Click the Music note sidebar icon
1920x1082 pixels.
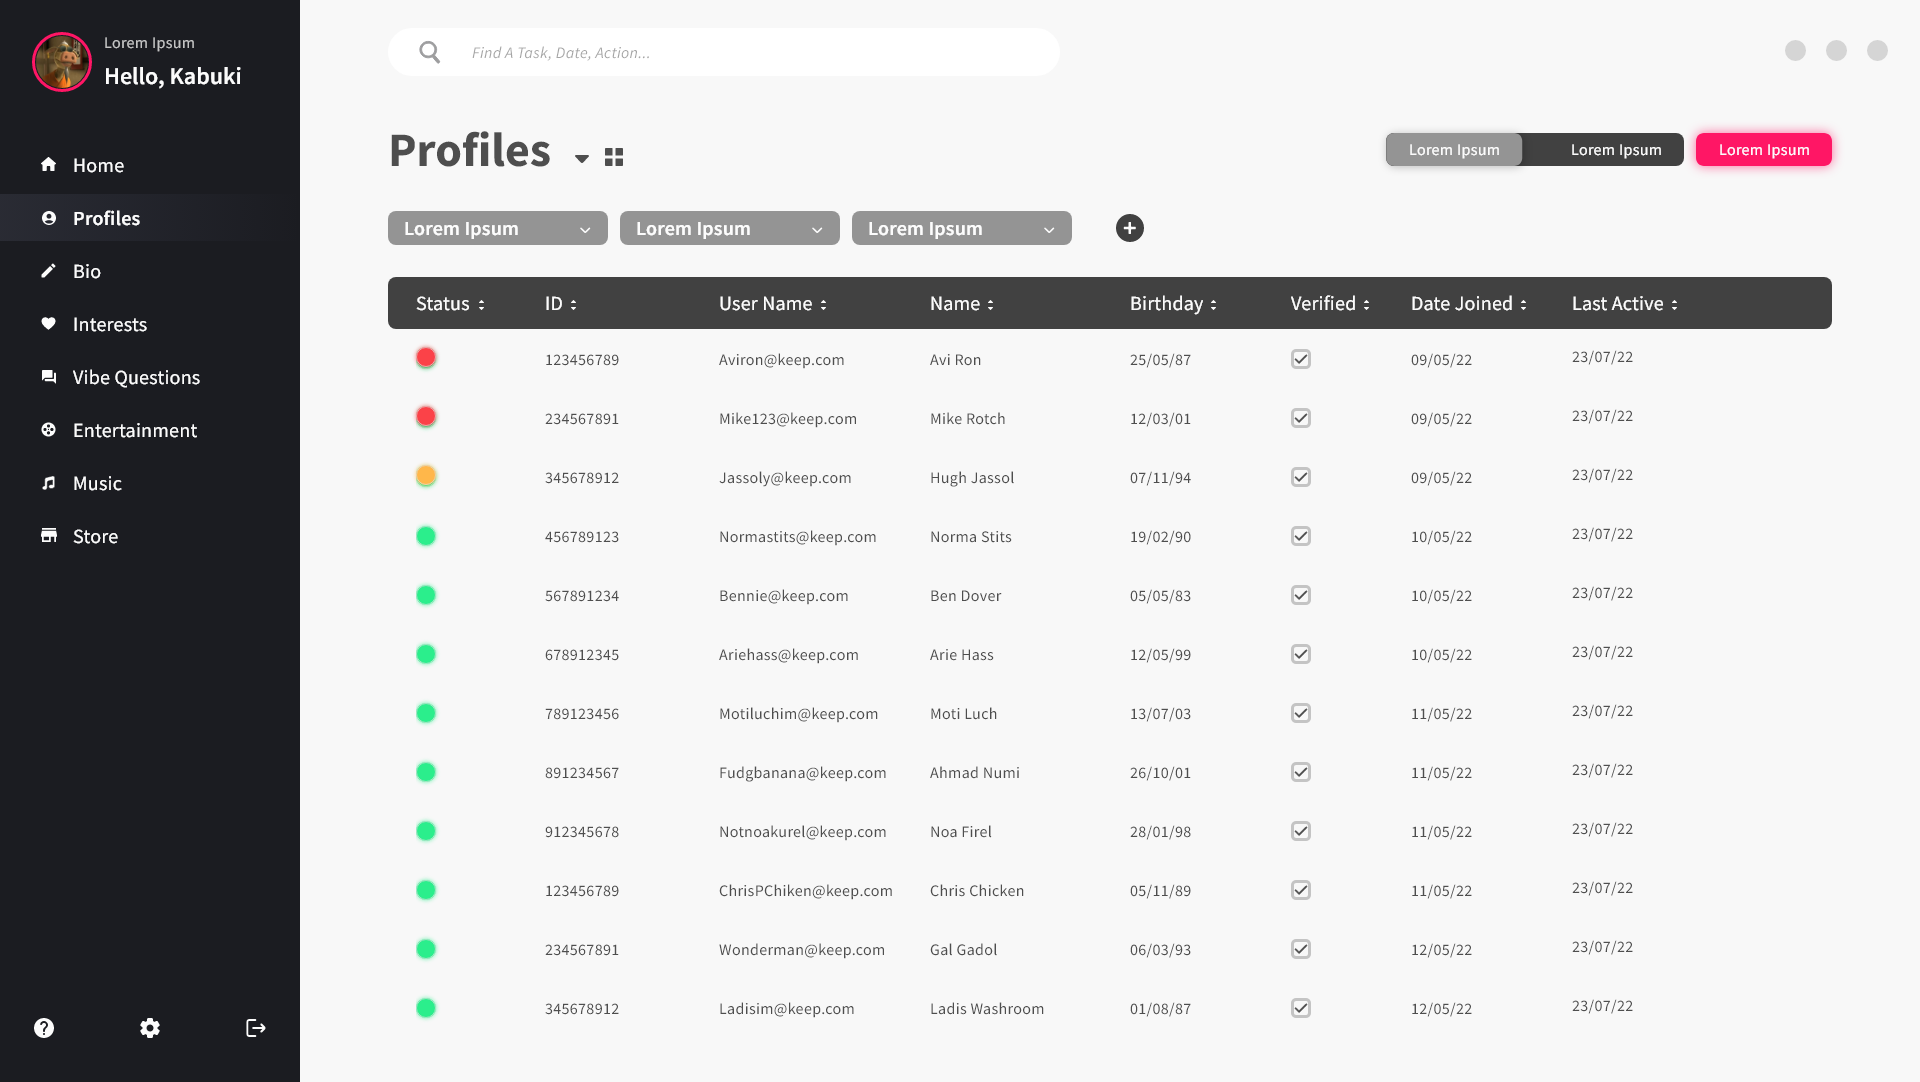48,483
